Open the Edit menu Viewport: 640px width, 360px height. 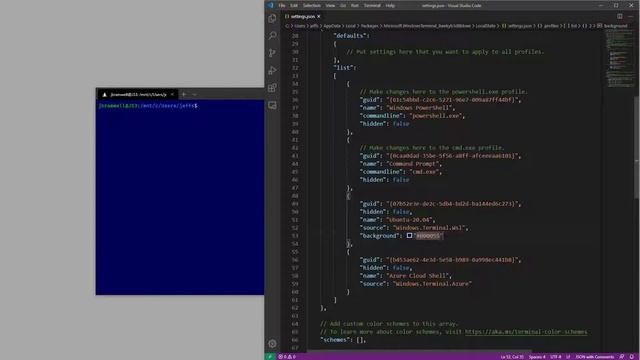(294, 6)
